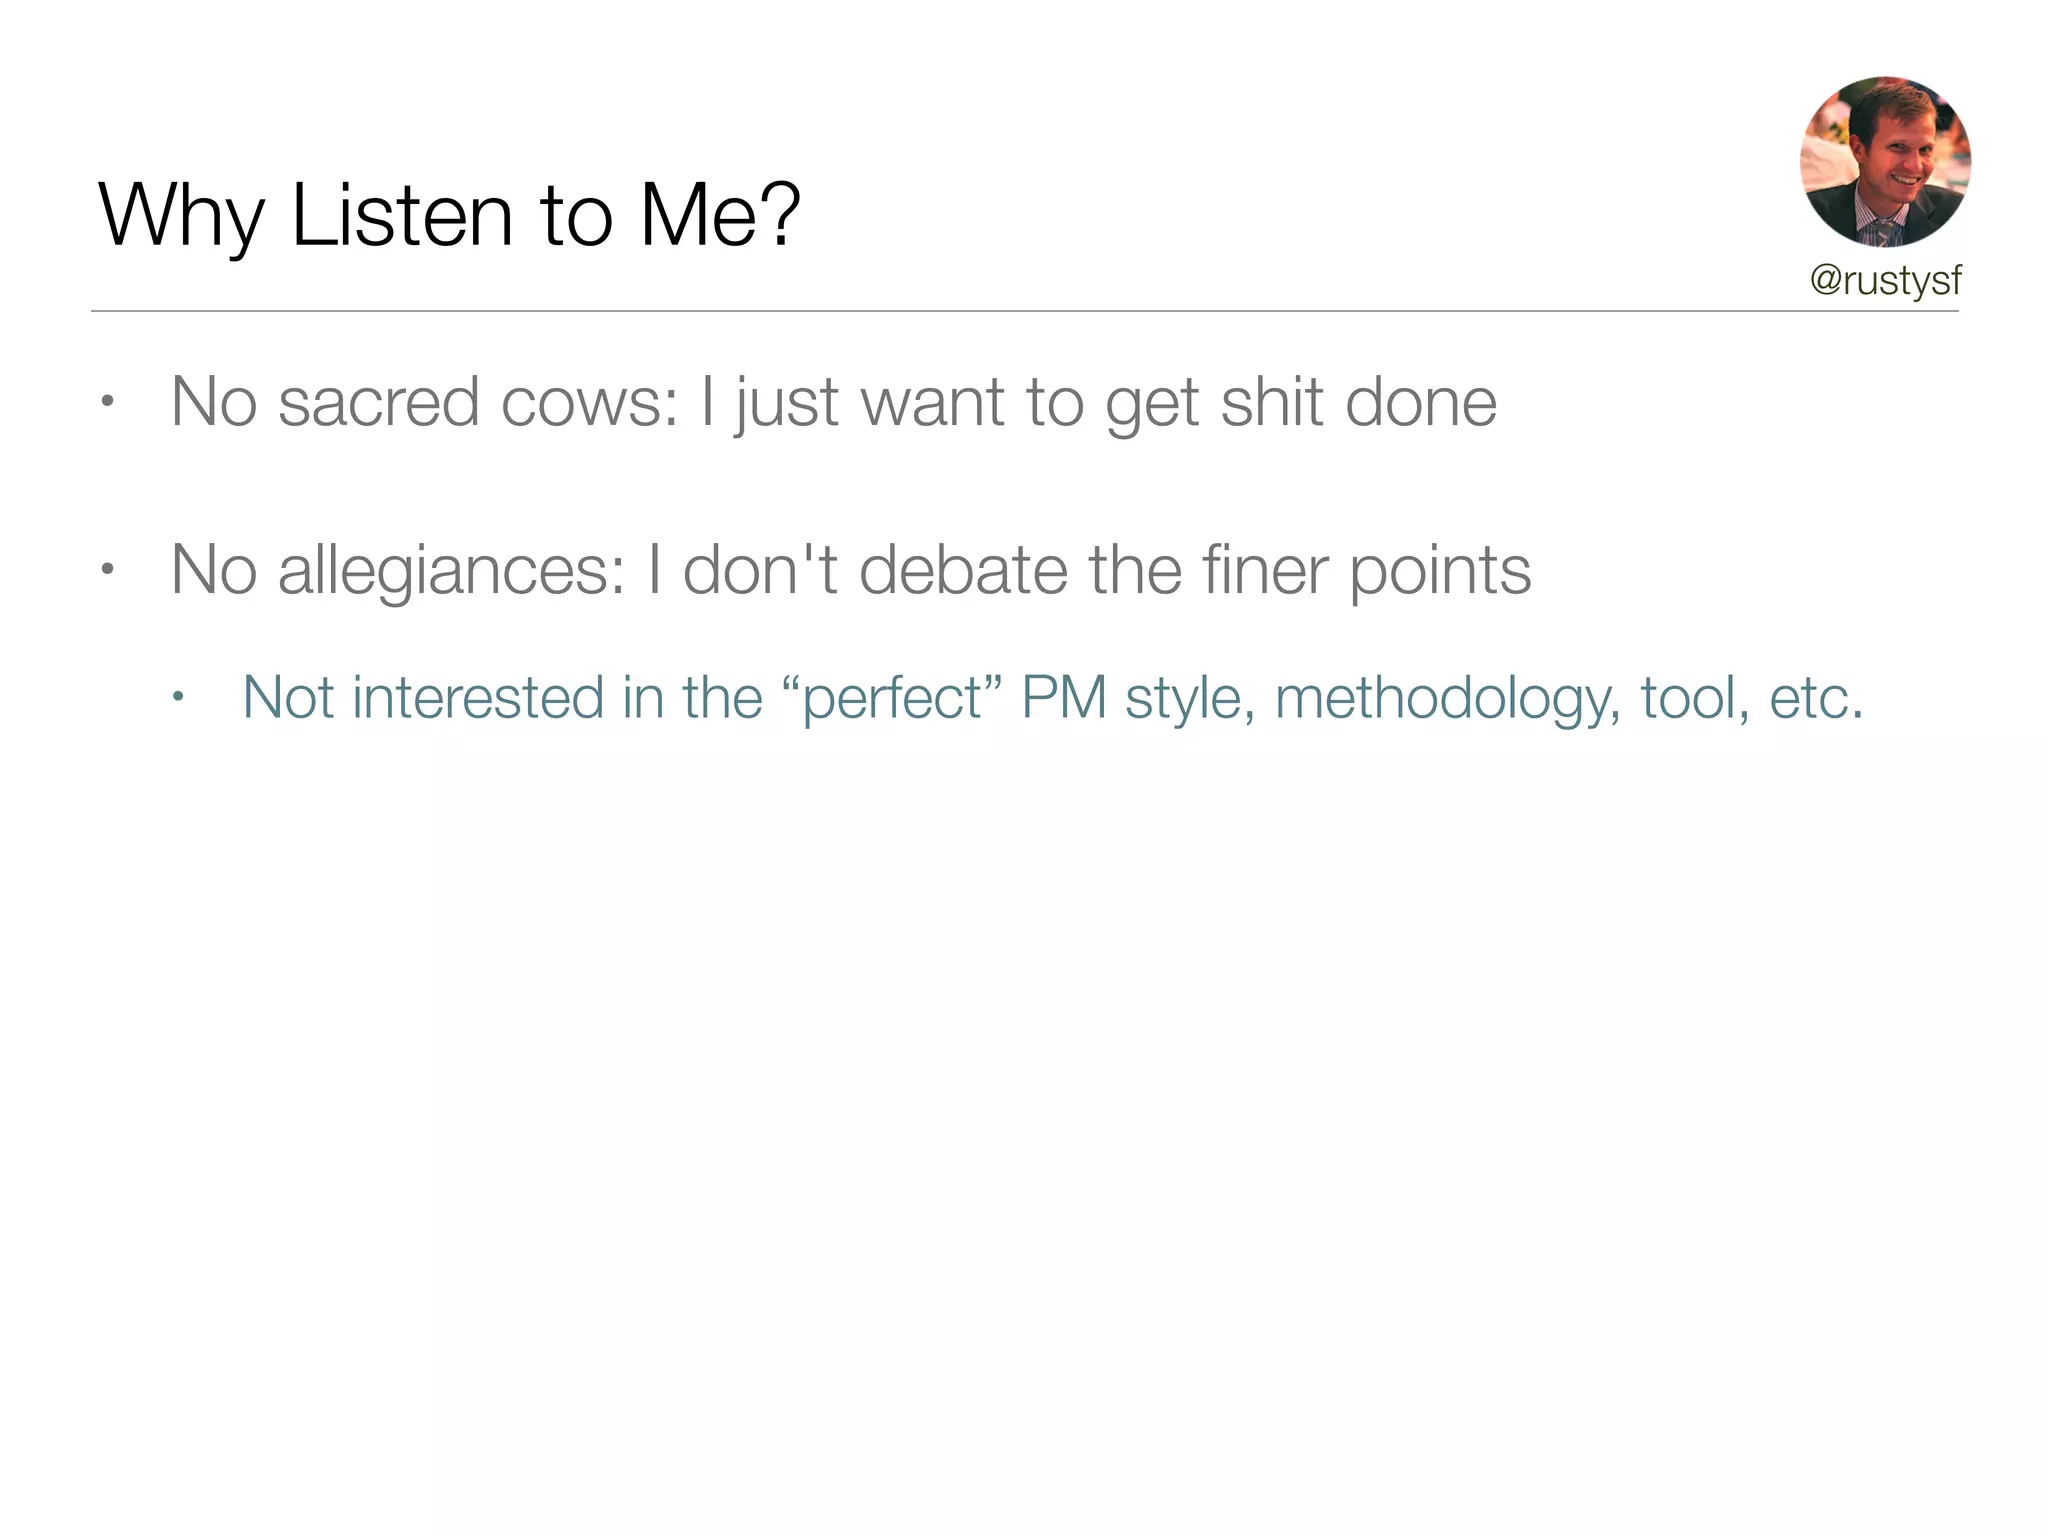This screenshot has height=1536, width=2048.
Task: Select the 'No allegiances' bullet line
Action: coord(850,571)
